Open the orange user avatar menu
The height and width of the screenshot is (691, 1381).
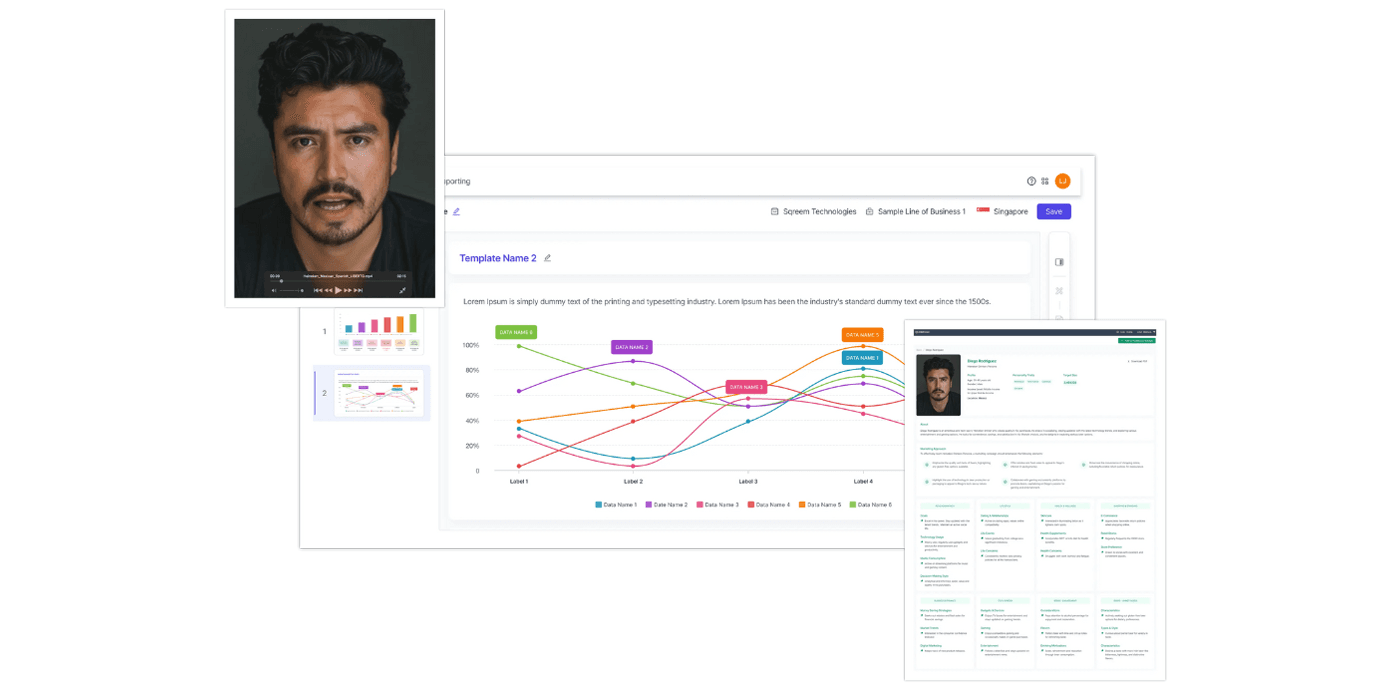[1063, 181]
